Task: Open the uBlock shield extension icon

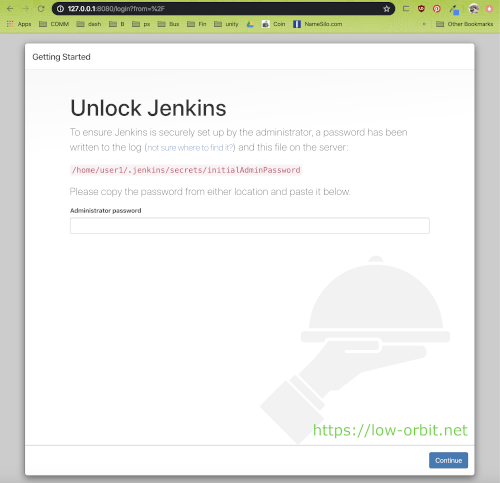Action: click(421, 9)
